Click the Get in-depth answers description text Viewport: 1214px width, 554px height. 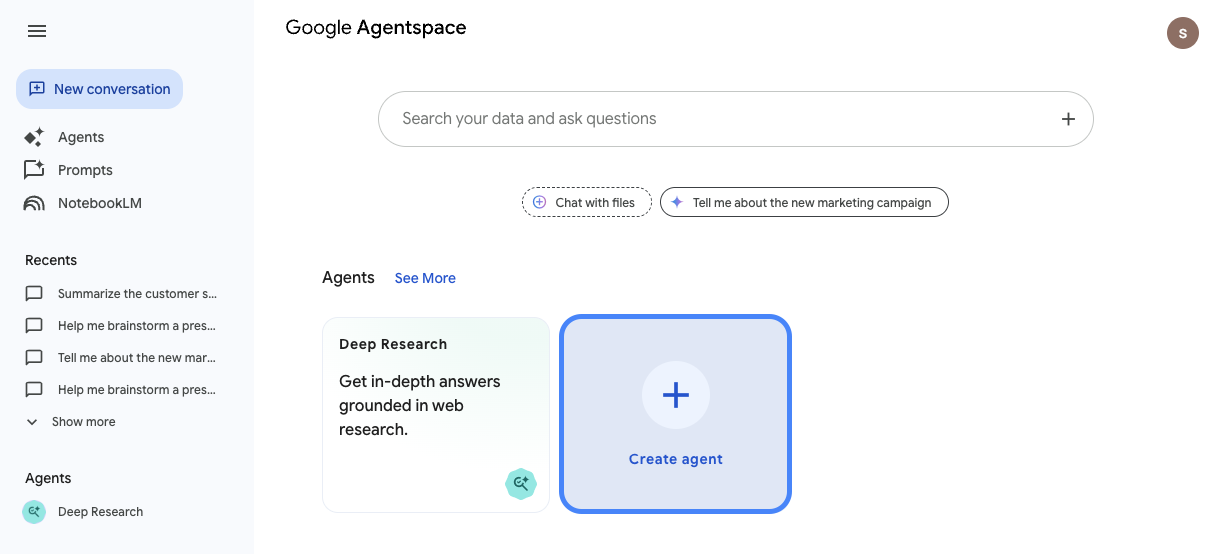pos(420,405)
